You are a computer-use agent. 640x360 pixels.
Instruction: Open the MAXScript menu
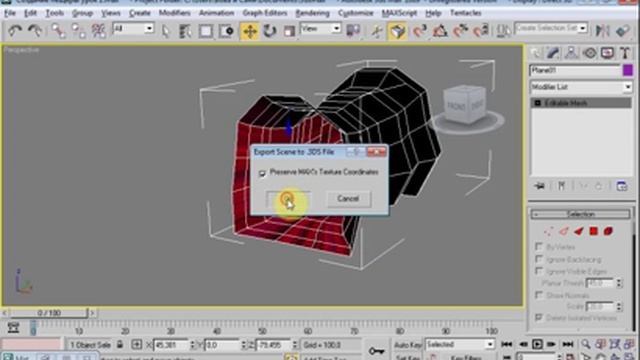[x=399, y=13]
